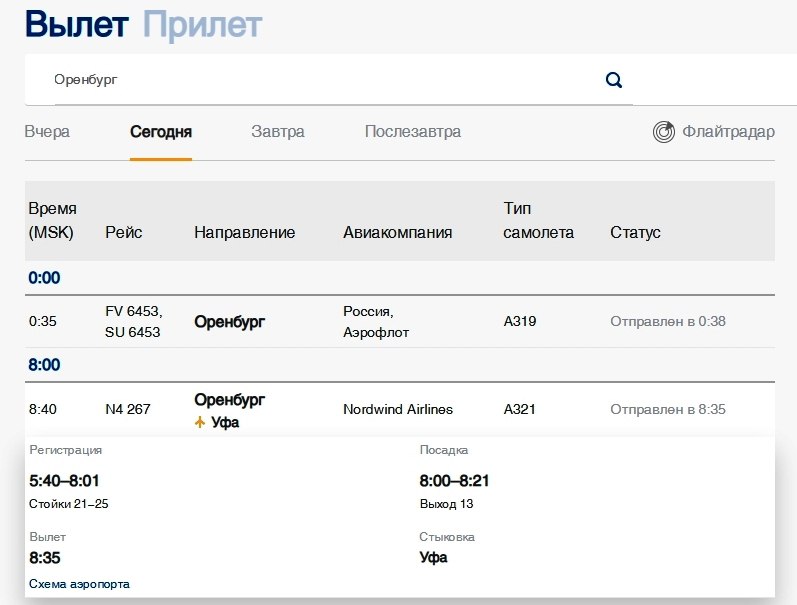Switch to the Прилет arrivals heading
Image resolution: width=797 pixels, height=605 pixels.
202,25
